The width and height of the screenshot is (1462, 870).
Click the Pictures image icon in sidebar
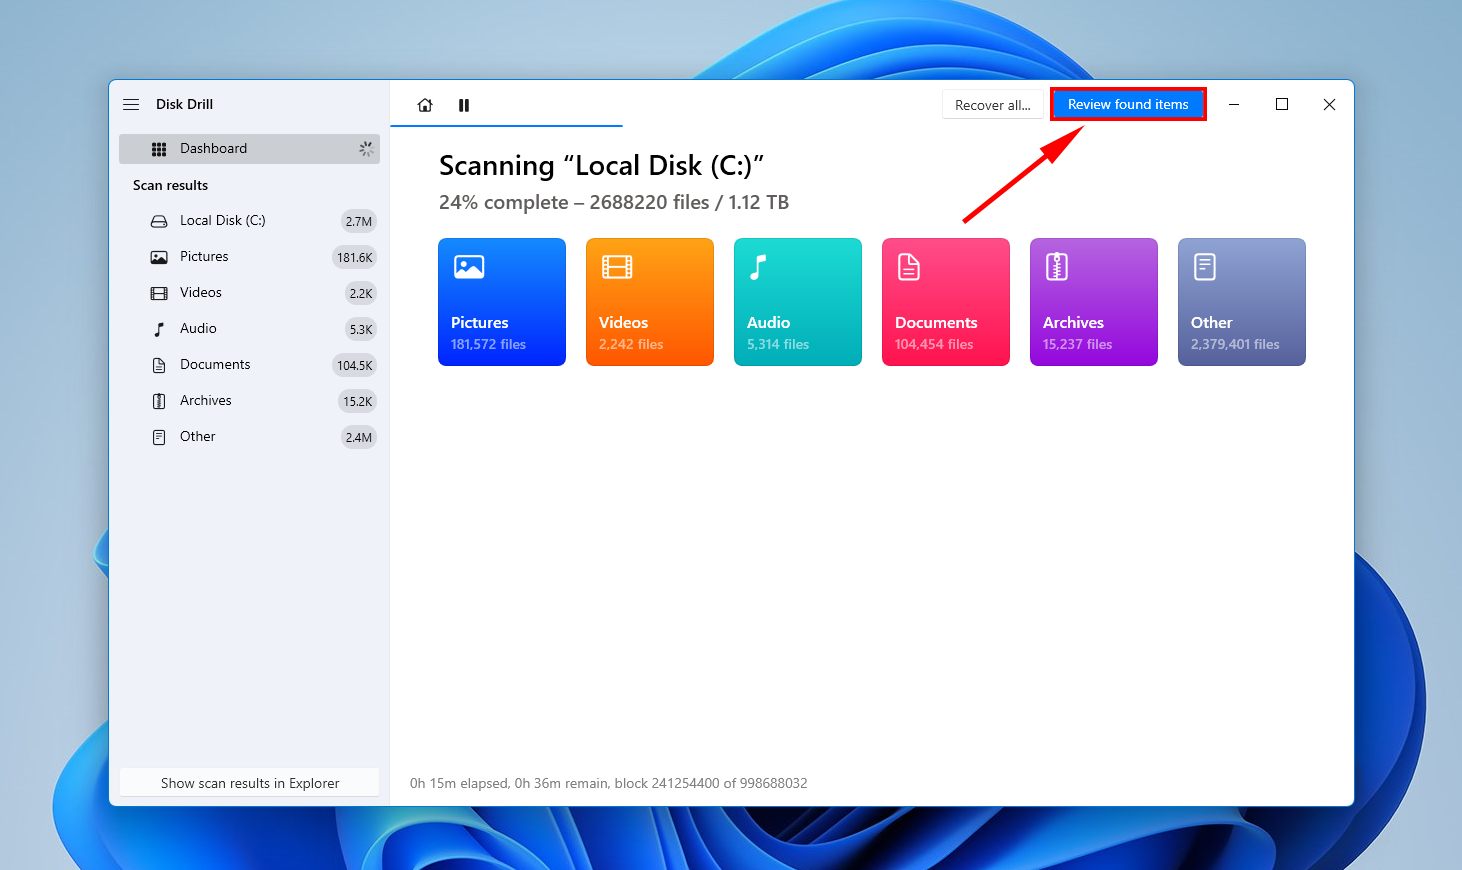(159, 257)
